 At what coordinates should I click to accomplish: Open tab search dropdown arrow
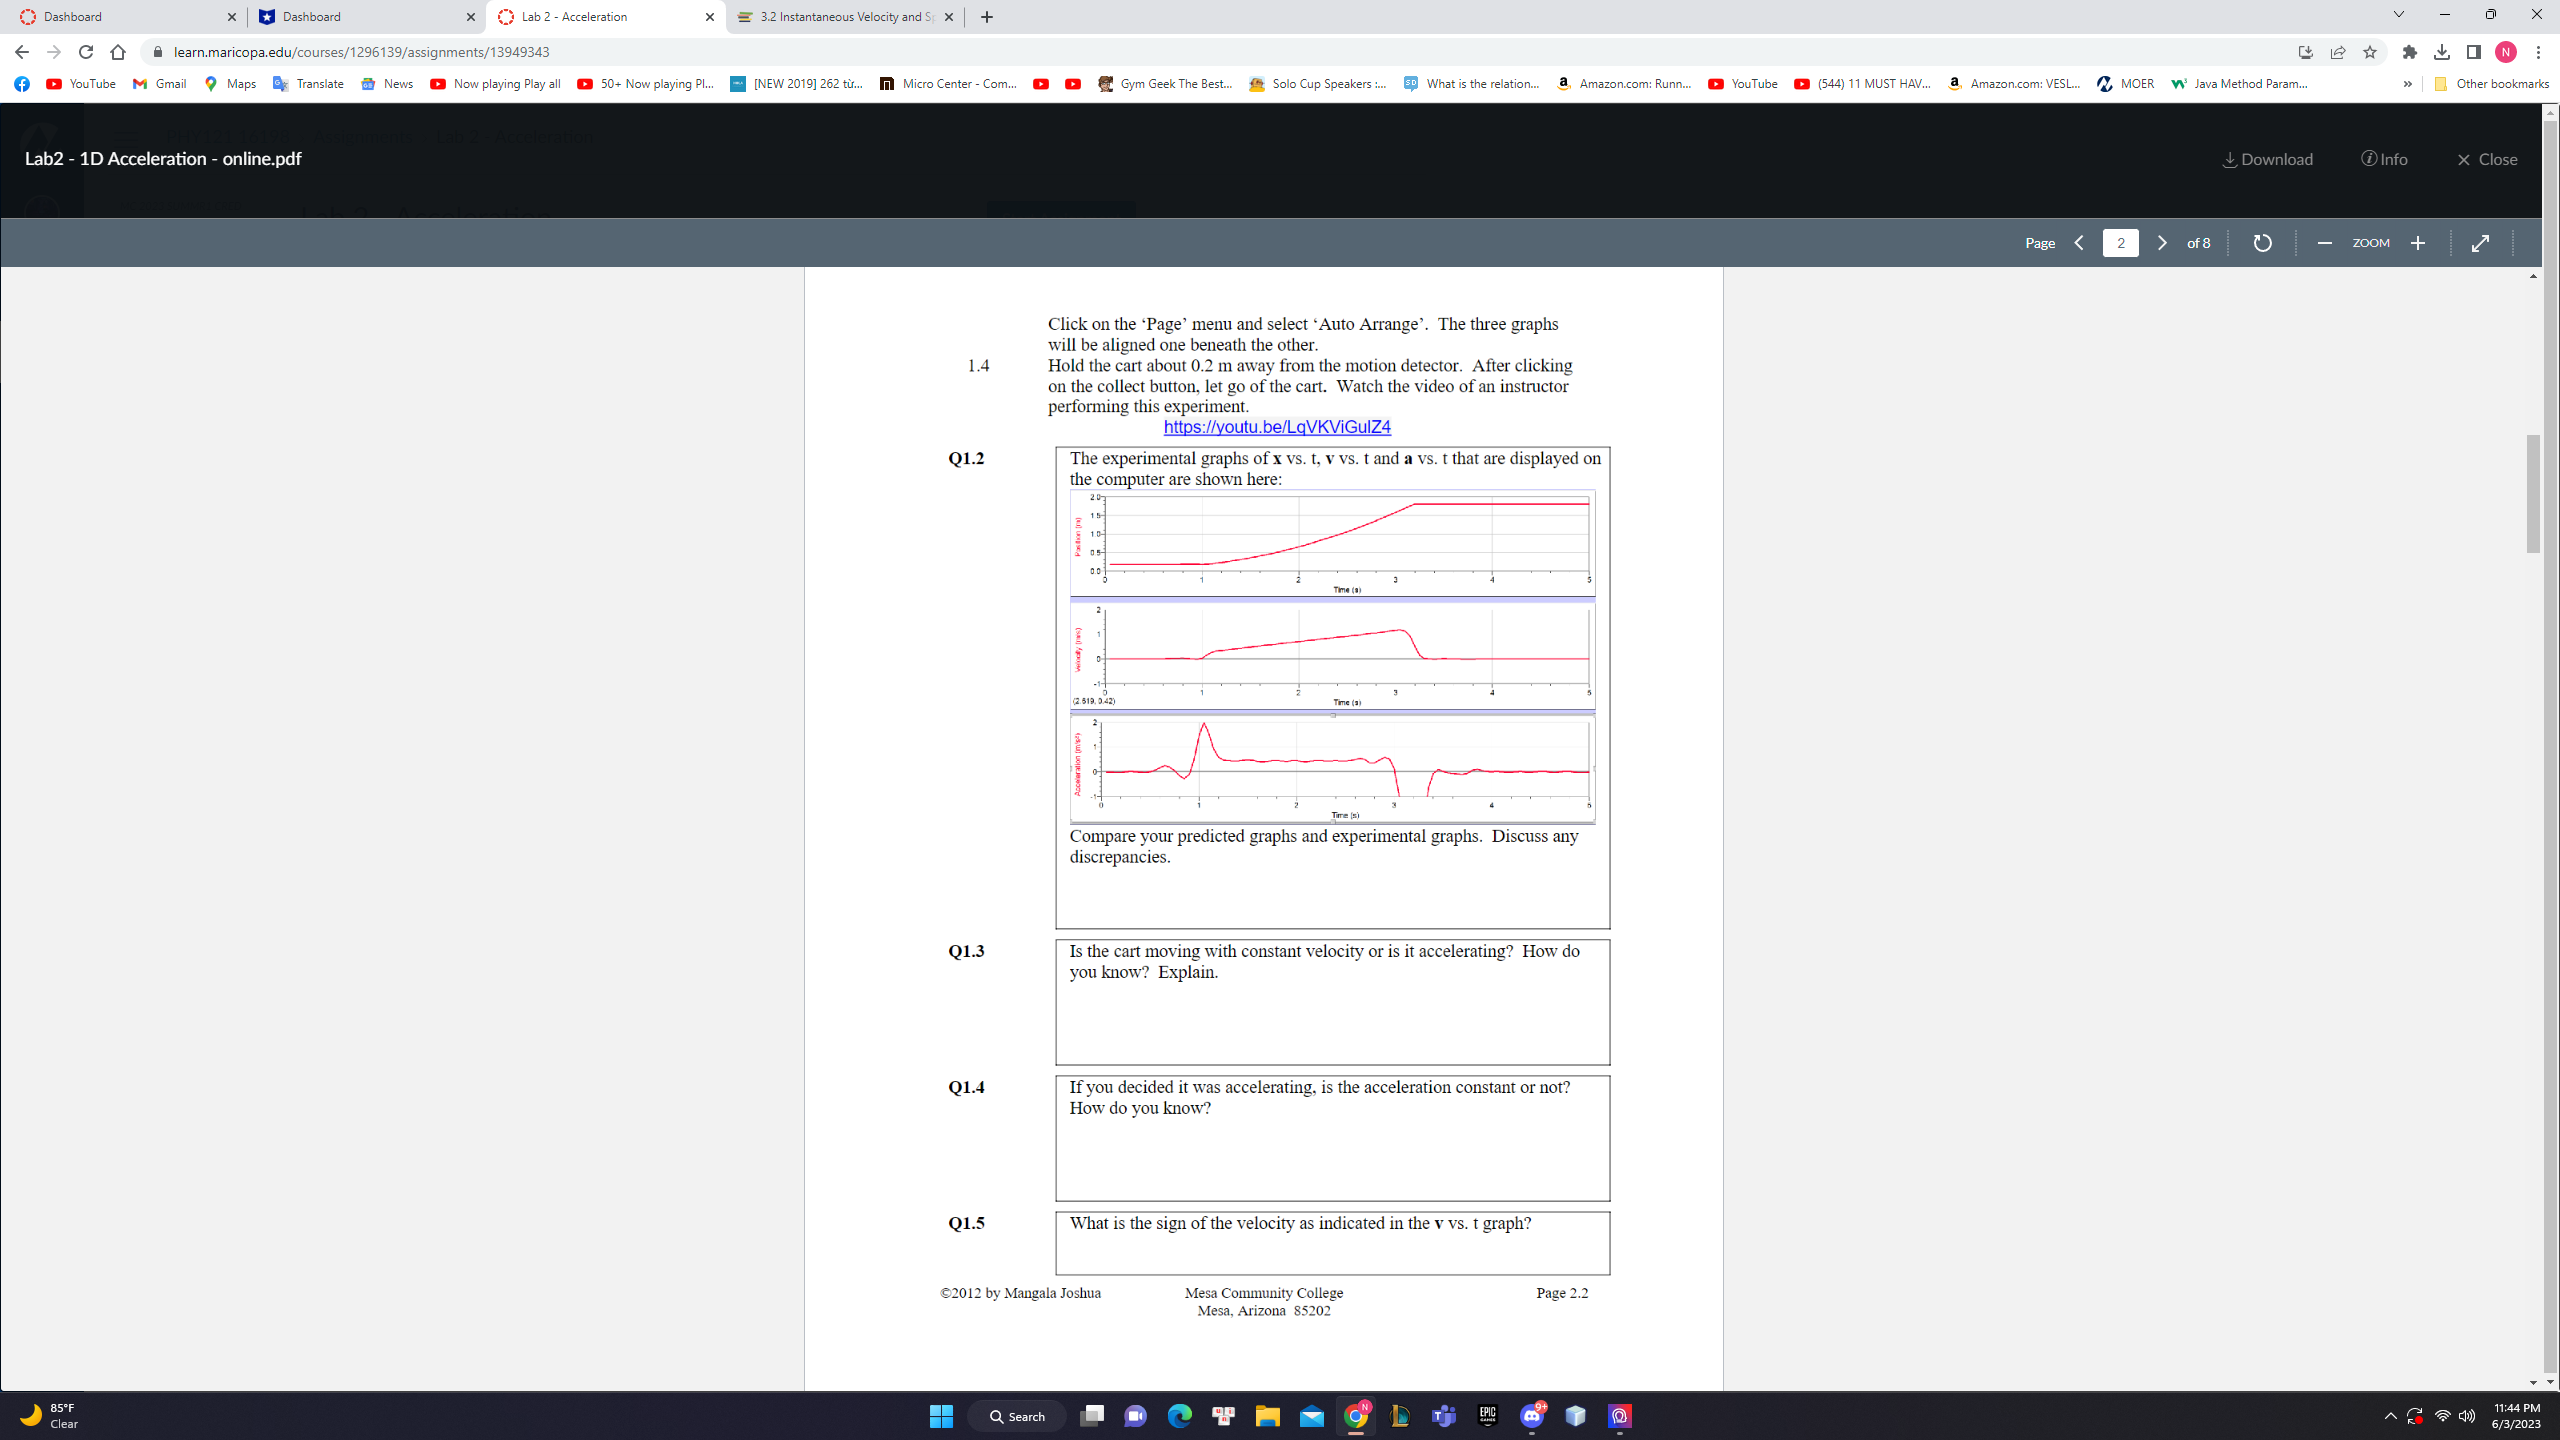(x=2398, y=15)
